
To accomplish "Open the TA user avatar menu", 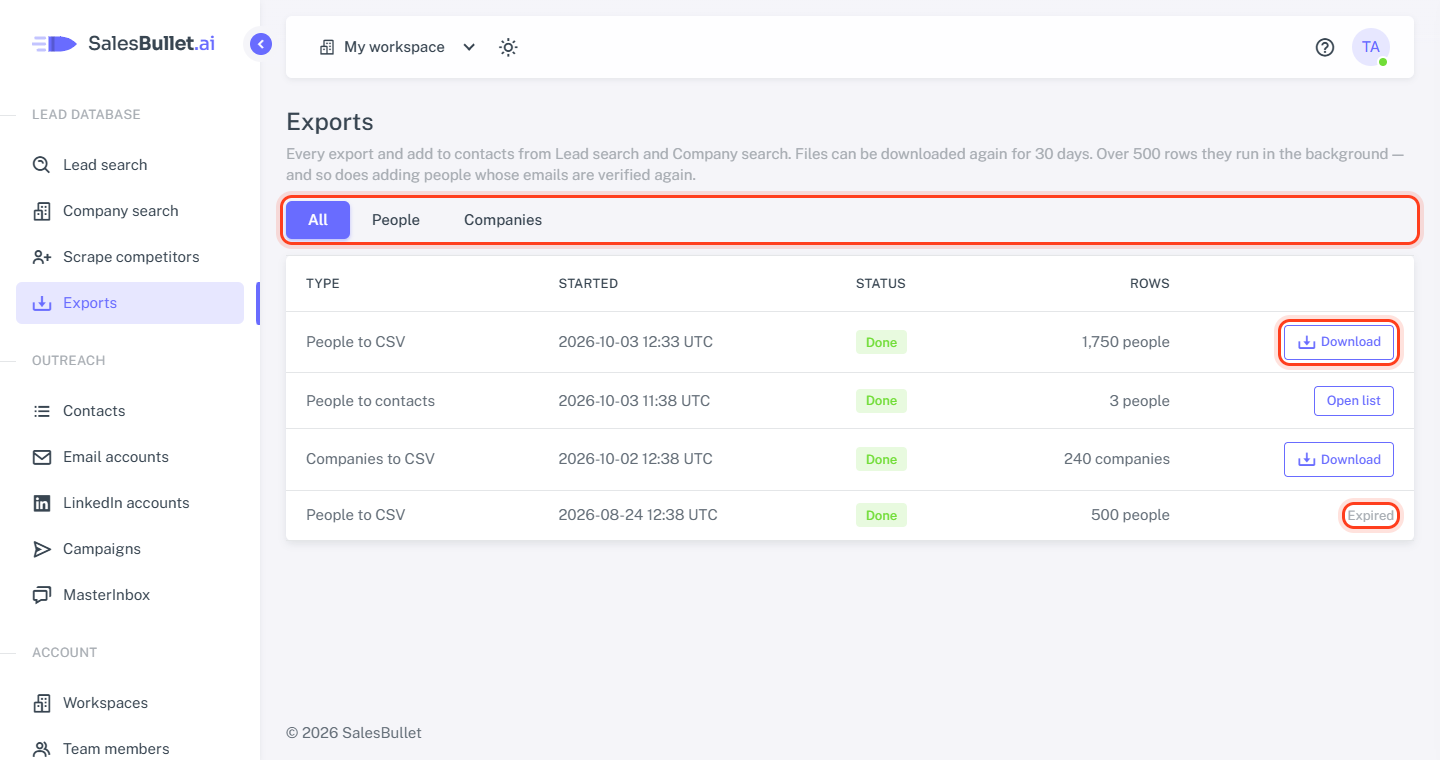I will coord(1371,47).
